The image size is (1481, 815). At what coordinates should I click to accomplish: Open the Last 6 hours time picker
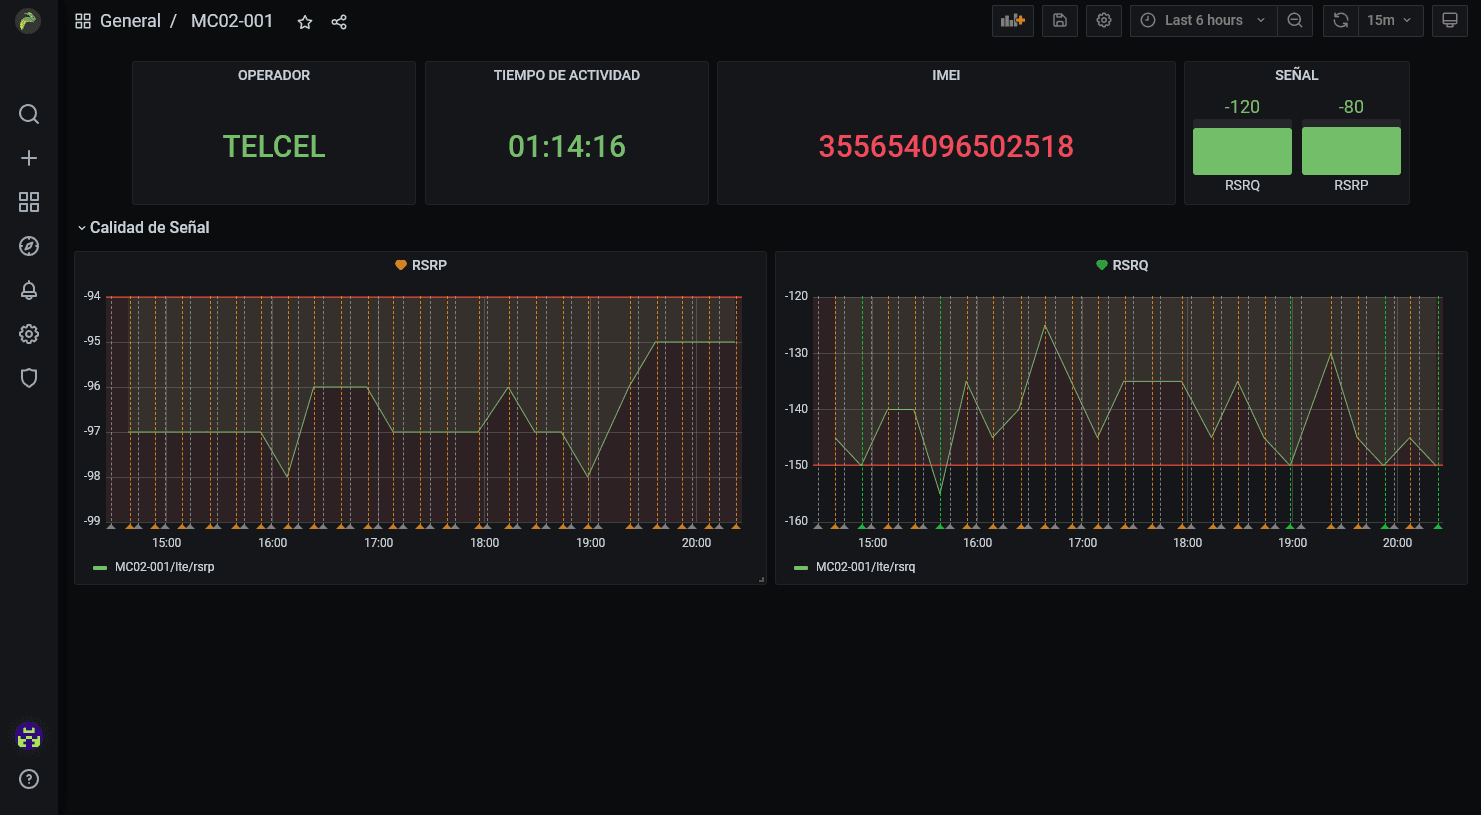tap(1203, 20)
